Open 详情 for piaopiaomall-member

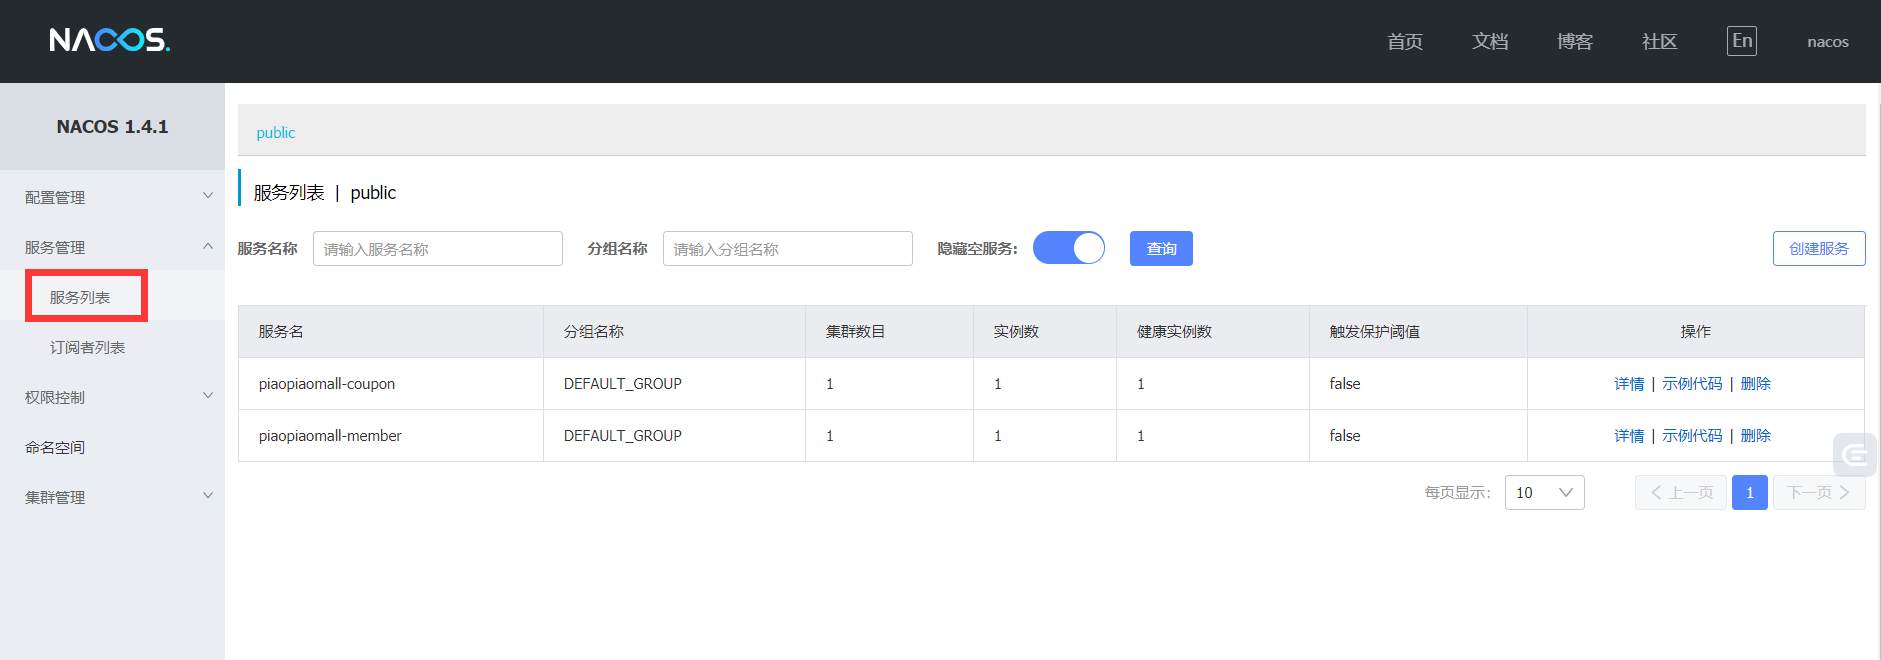point(1629,436)
